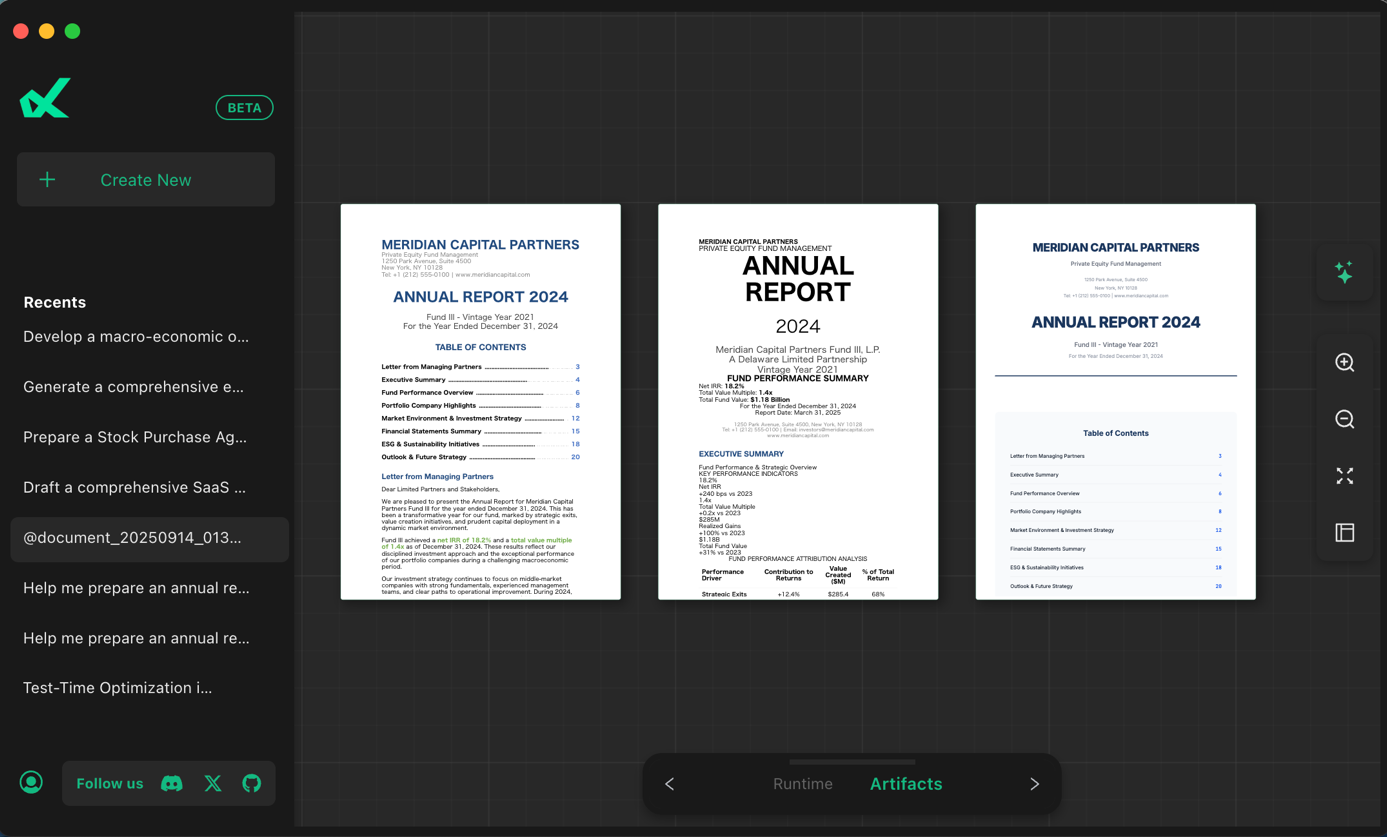Image resolution: width=1387 pixels, height=837 pixels.
Task: Open the user profile icon
Action: click(x=31, y=782)
